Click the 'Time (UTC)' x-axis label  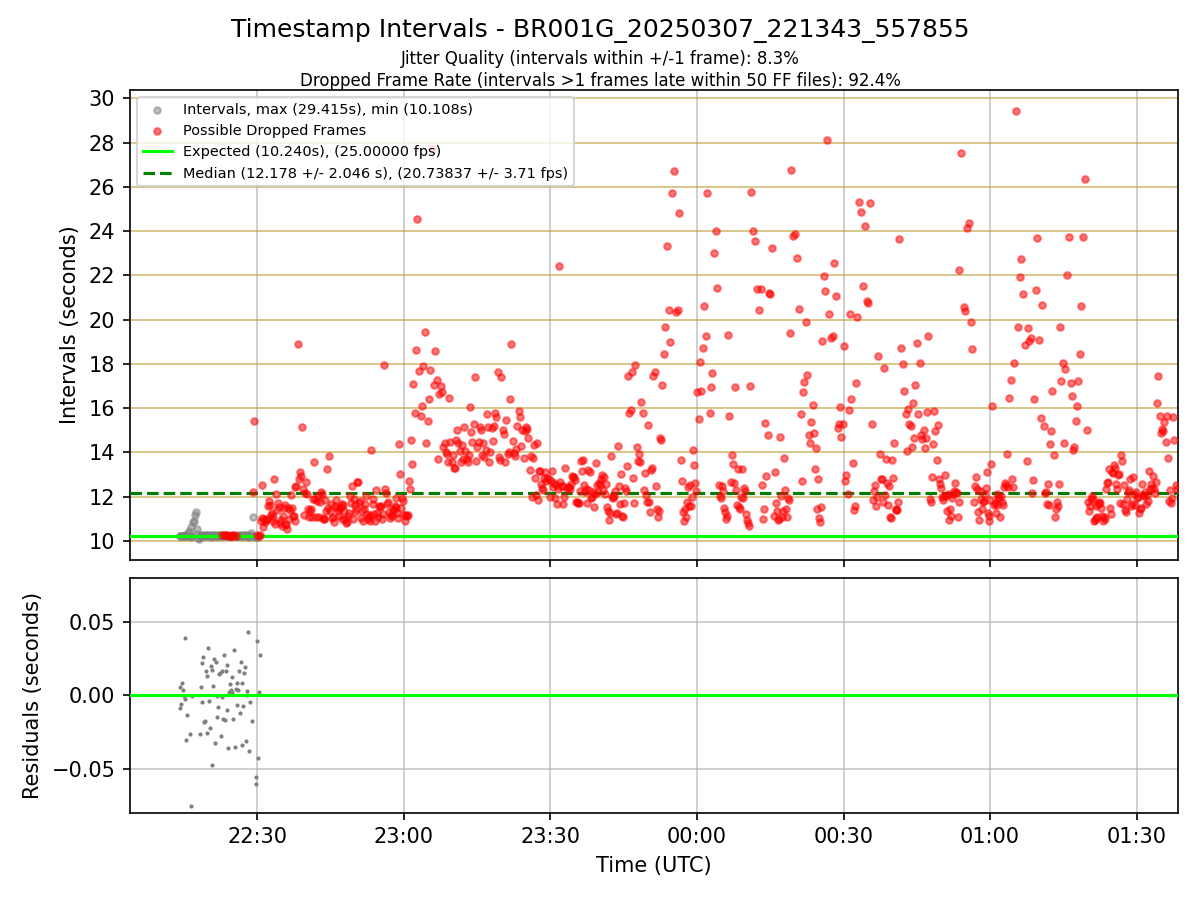point(653,864)
